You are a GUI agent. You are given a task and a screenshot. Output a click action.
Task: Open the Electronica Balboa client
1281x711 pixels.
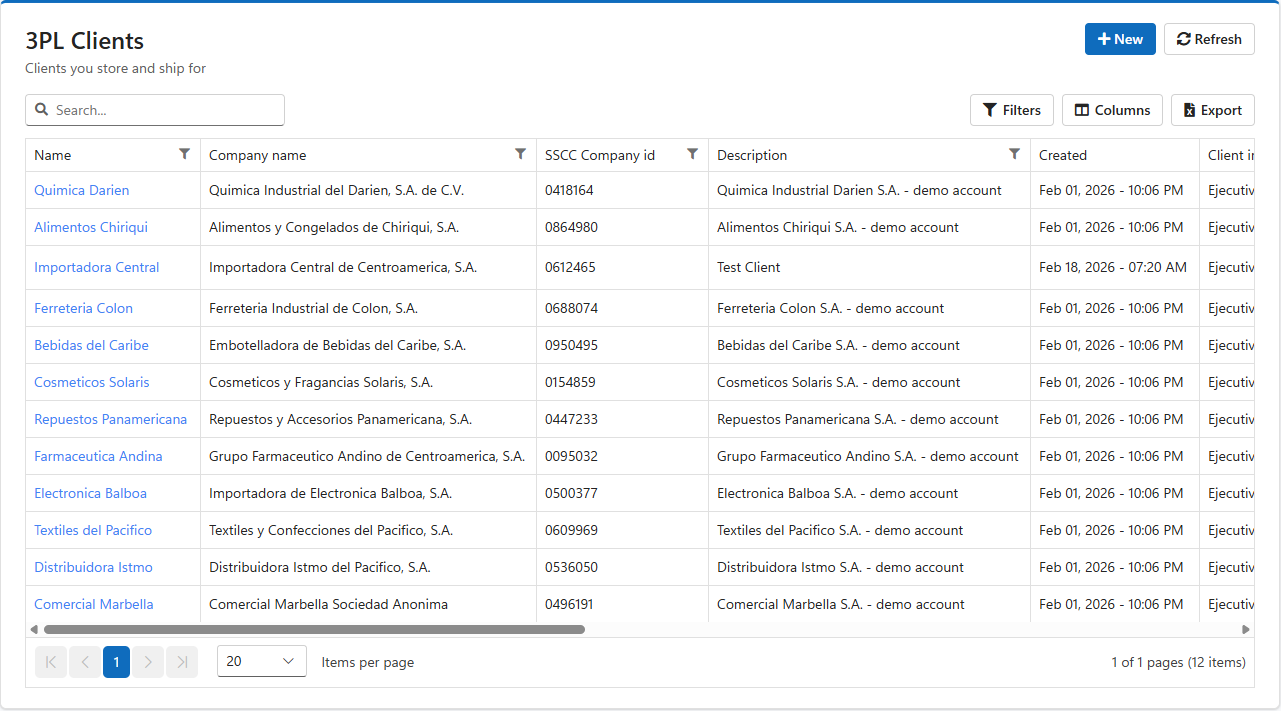(x=90, y=493)
